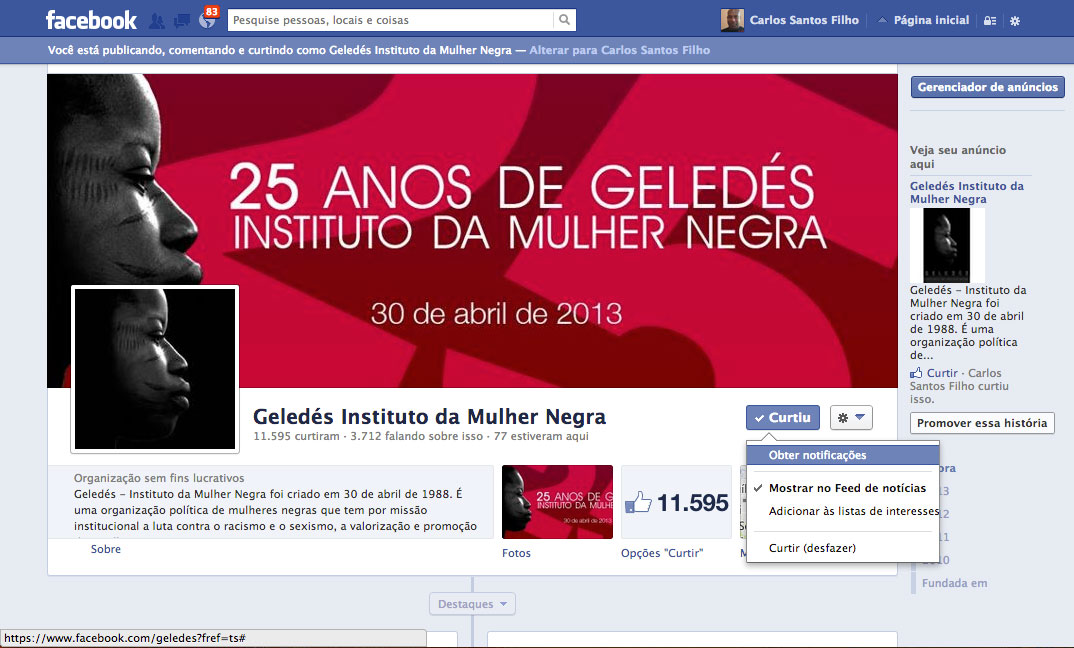Select Obter notificações menu item
The height and width of the screenshot is (648, 1074).
coord(842,455)
